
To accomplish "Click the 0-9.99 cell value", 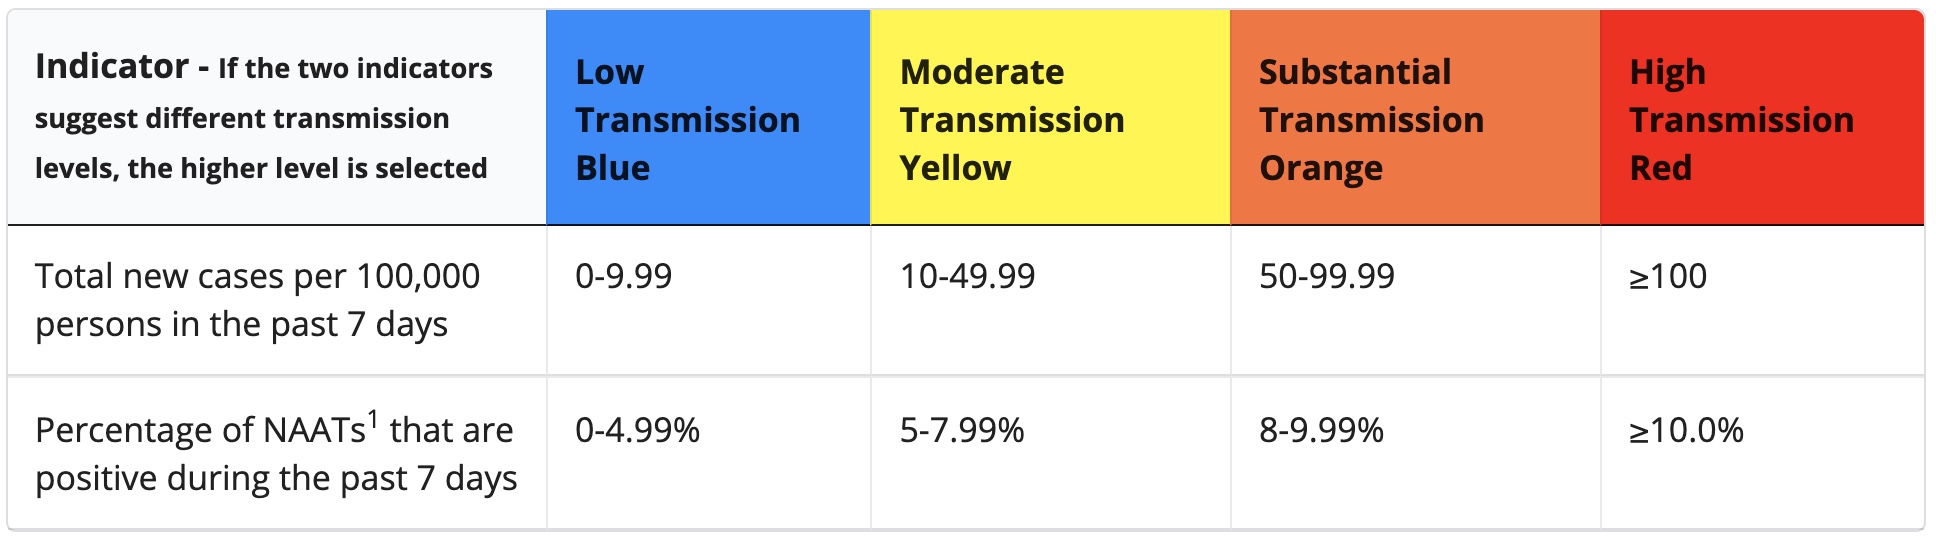I will pos(623,276).
